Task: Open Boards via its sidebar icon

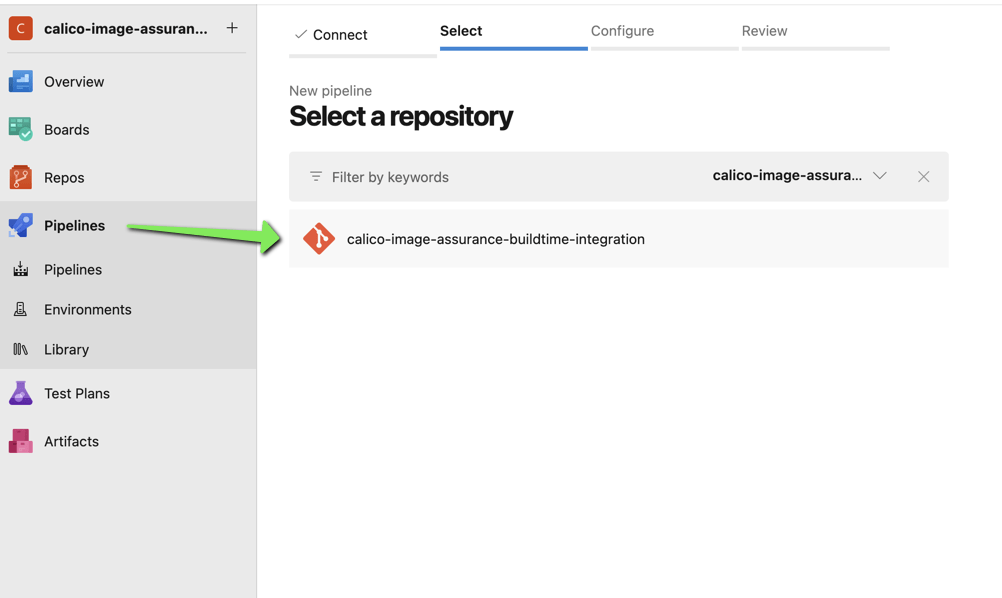Action: [21, 129]
